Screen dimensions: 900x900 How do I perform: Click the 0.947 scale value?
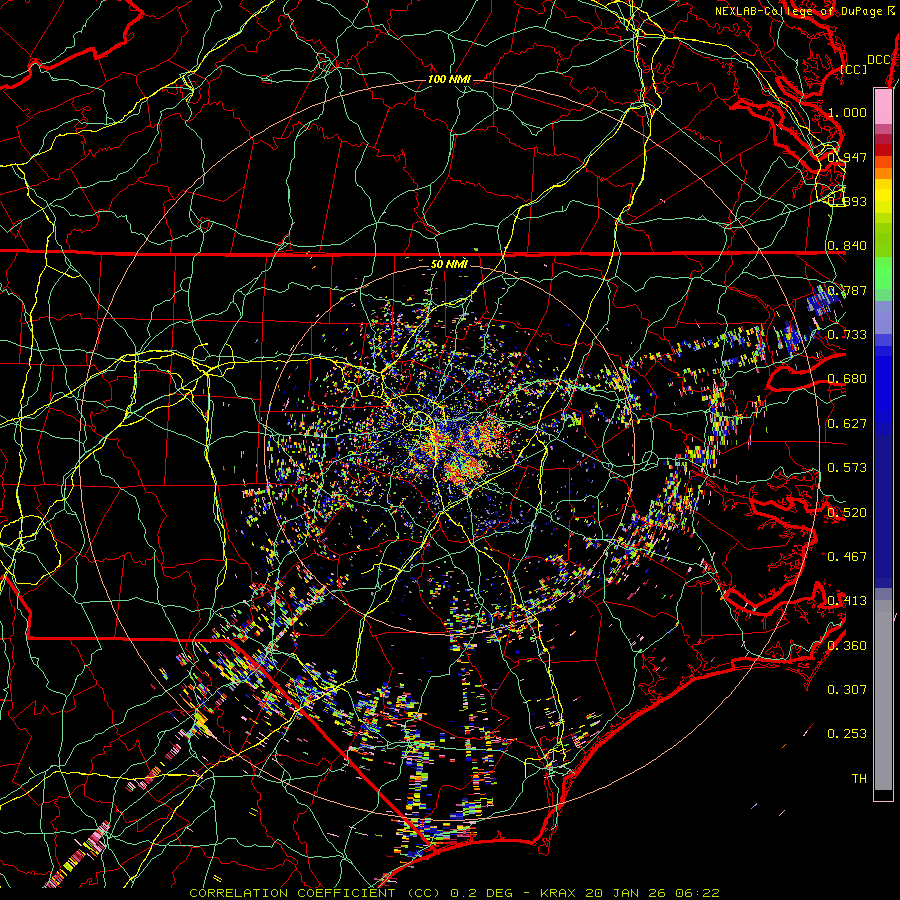click(847, 157)
